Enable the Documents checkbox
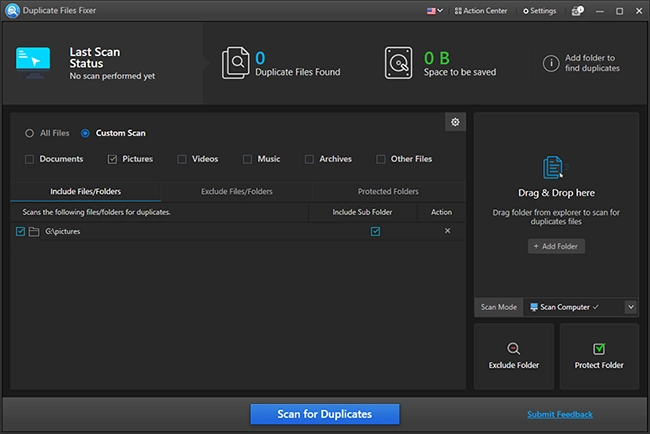This screenshot has width=650, height=434. pyautogui.click(x=29, y=159)
